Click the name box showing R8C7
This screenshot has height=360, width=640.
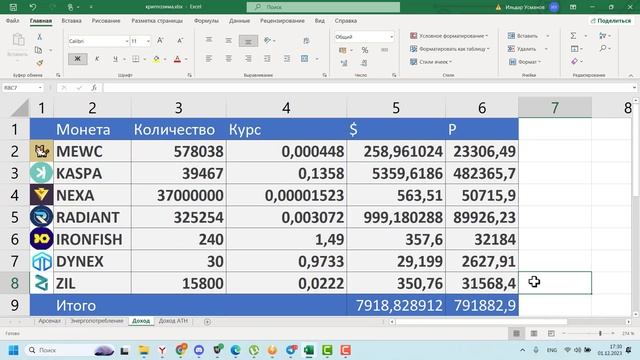click(x=22, y=88)
